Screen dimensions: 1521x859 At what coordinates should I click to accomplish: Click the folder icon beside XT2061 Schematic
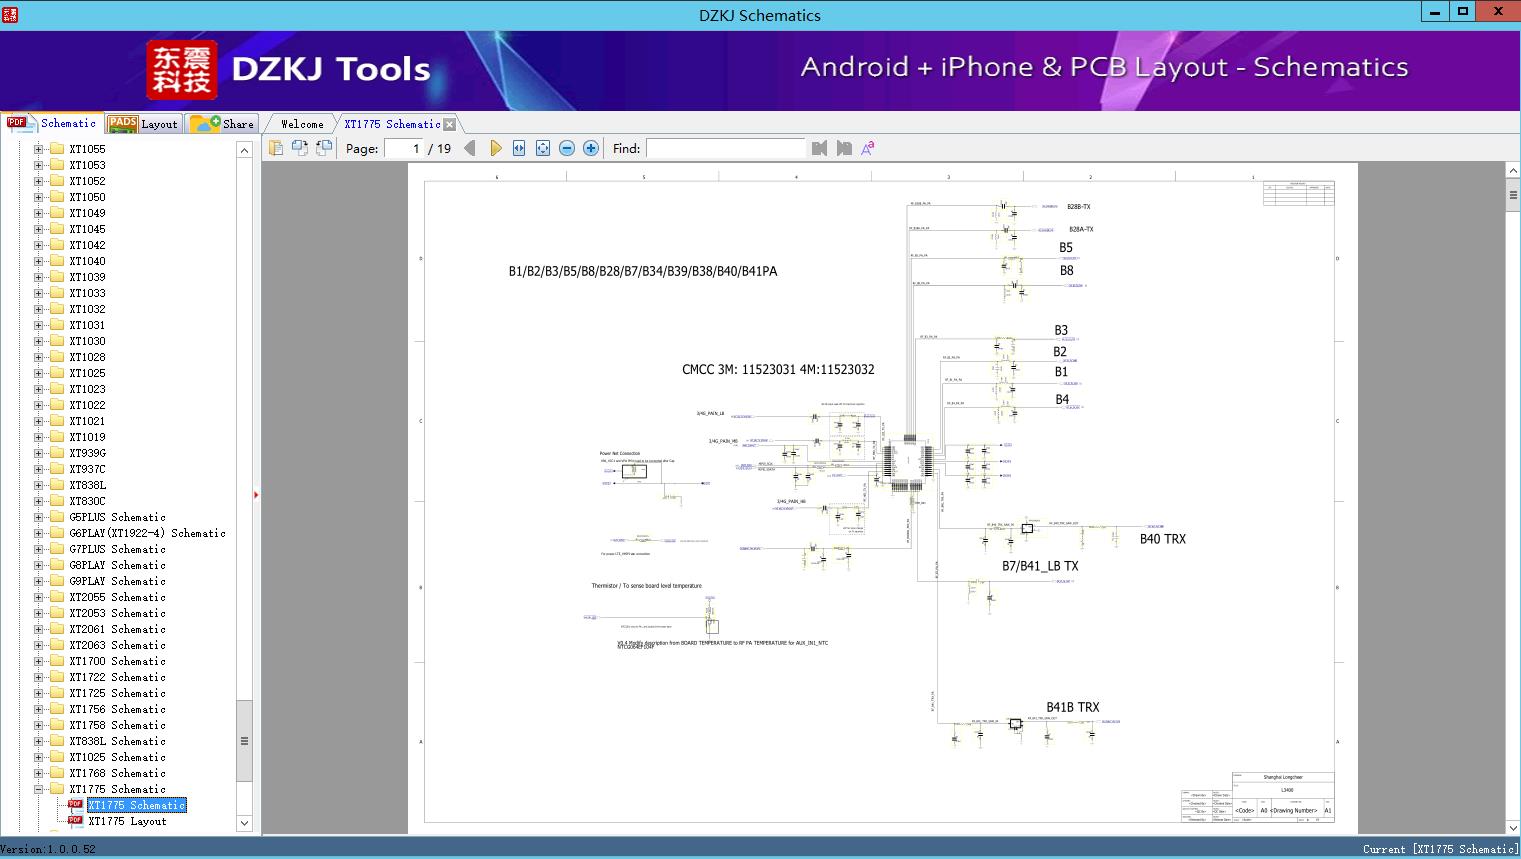57,629
